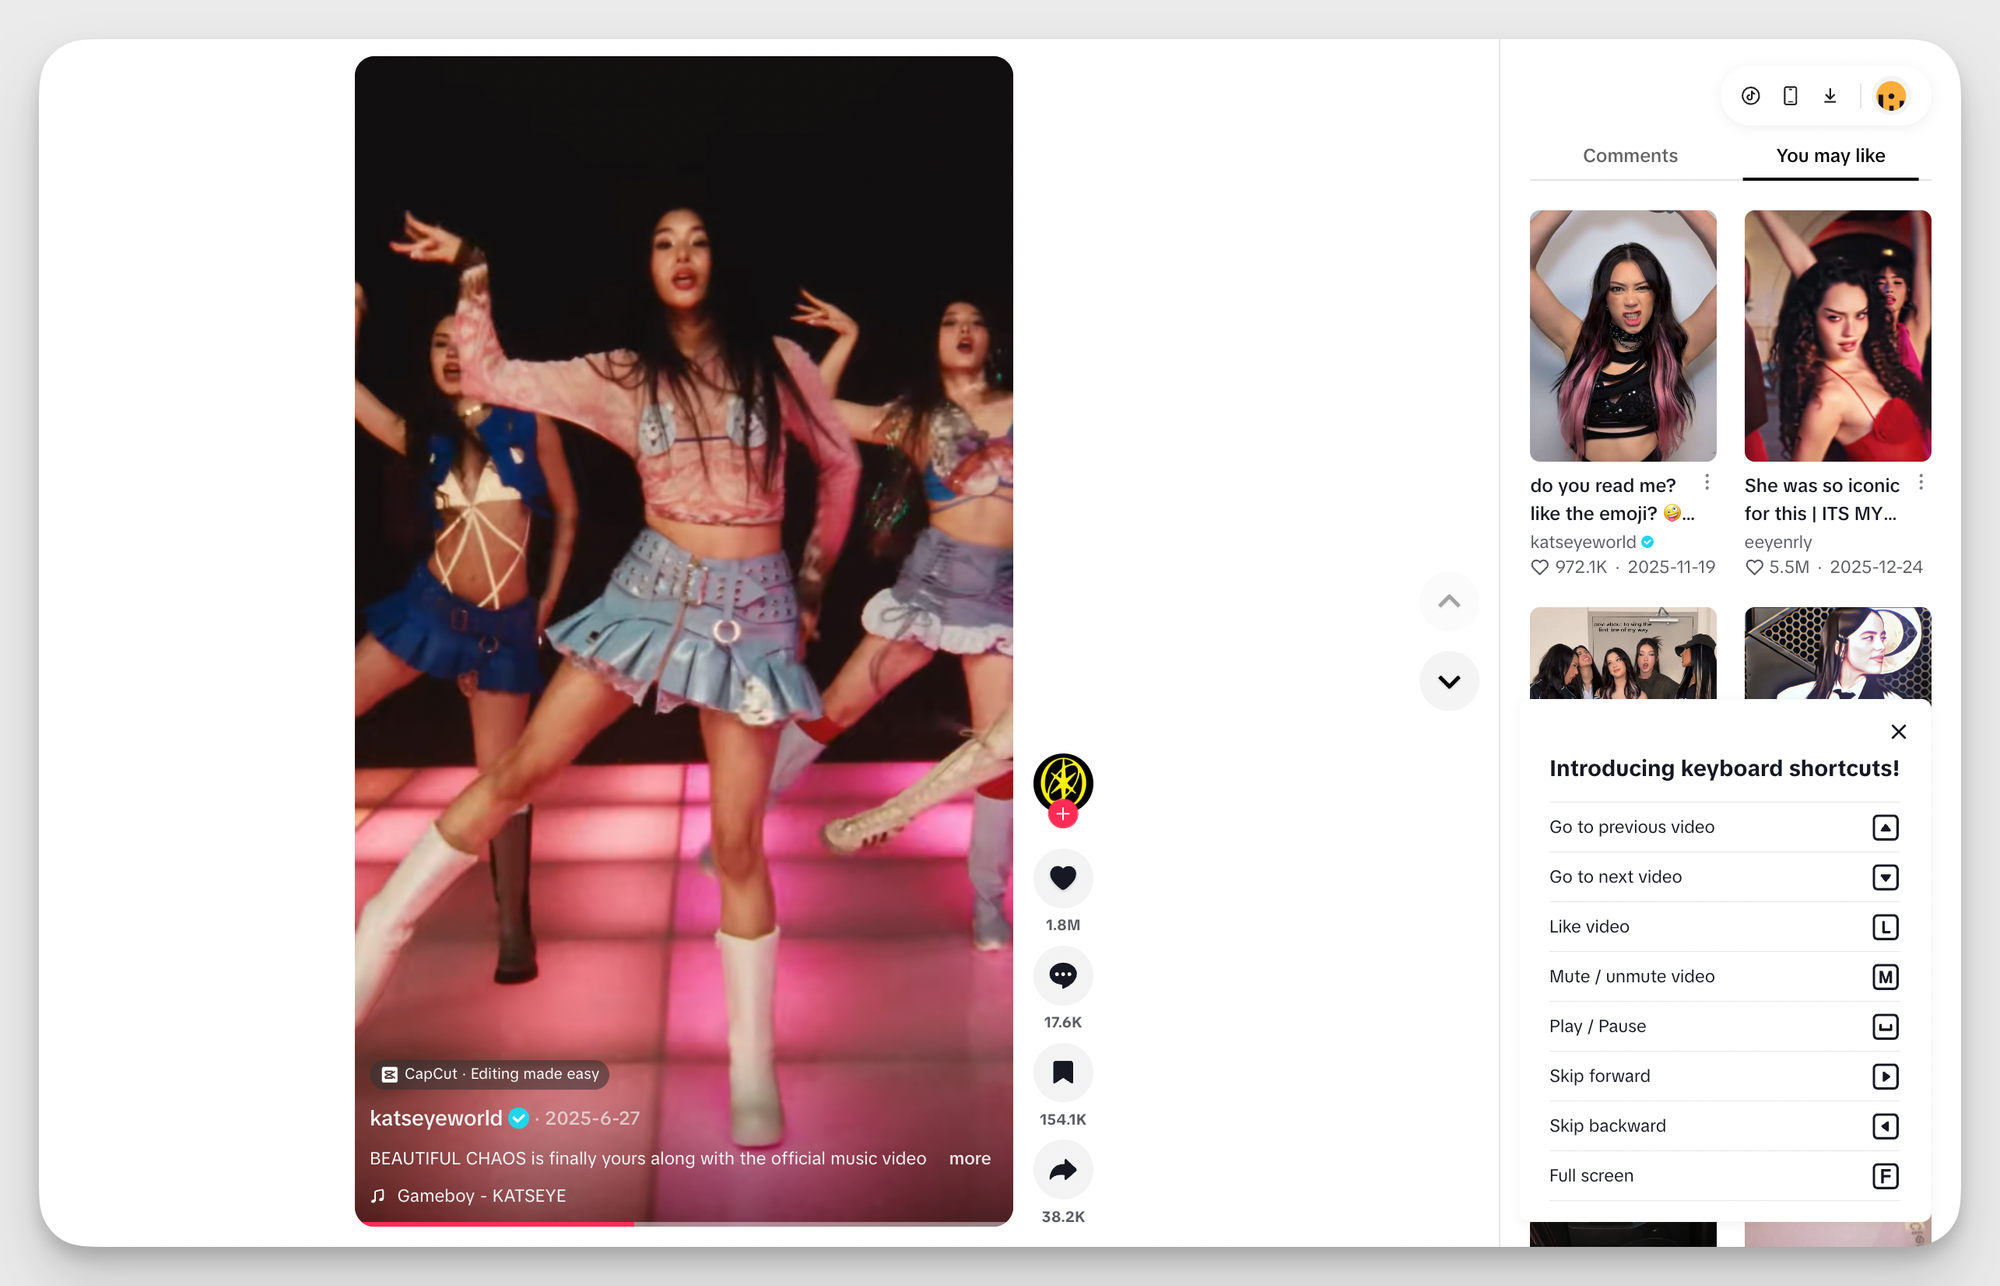
Task: Open comments via the speech bubble icon
Action: [x=1063, y=975]
